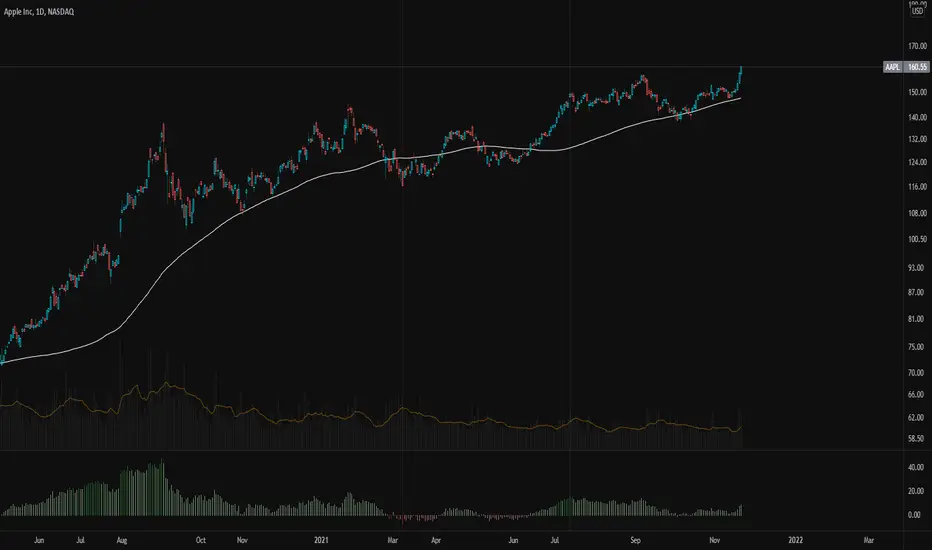Viewport: 932px width, 550px height.
Task: Click the 100.50 price scale label
Action: (x=917, y=239)
